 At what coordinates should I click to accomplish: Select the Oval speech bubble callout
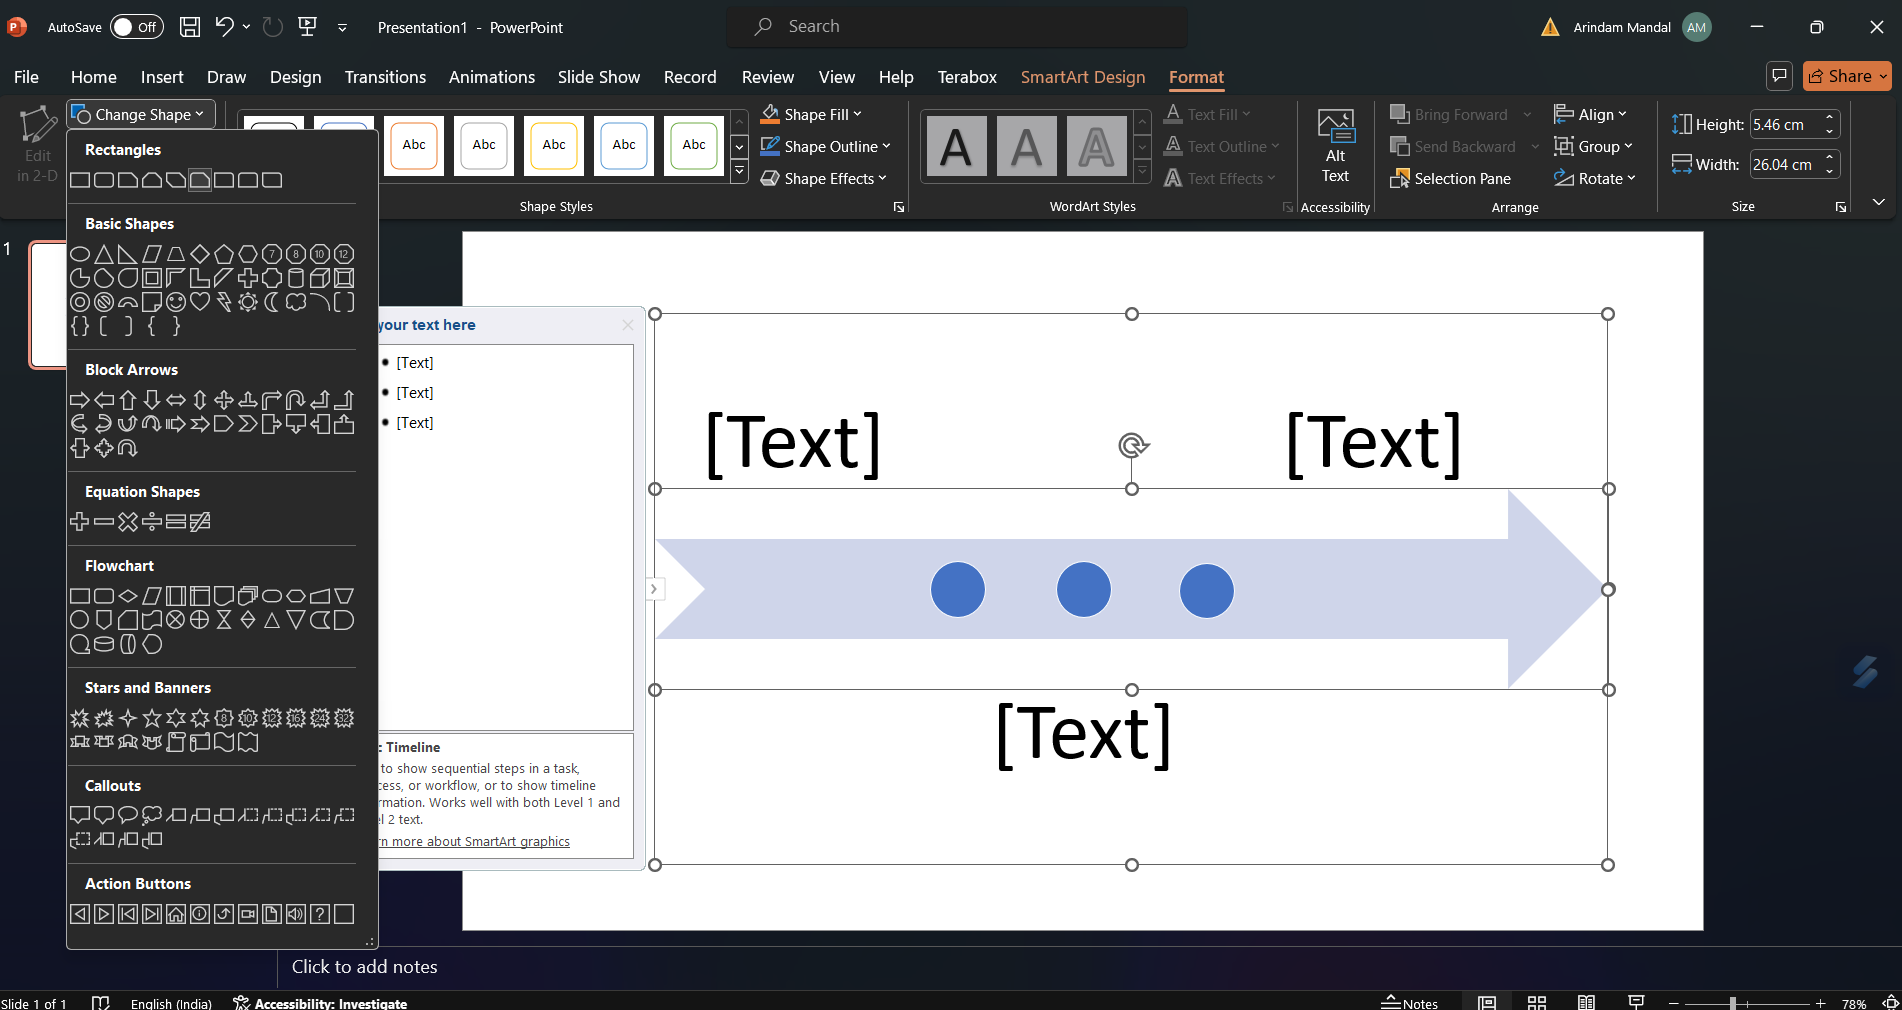pyautogui.click(x=128, y=816)
